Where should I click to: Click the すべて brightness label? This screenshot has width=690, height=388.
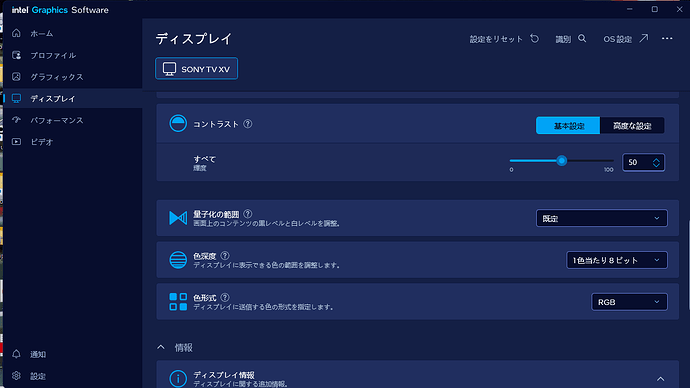(x=205, y=159)
